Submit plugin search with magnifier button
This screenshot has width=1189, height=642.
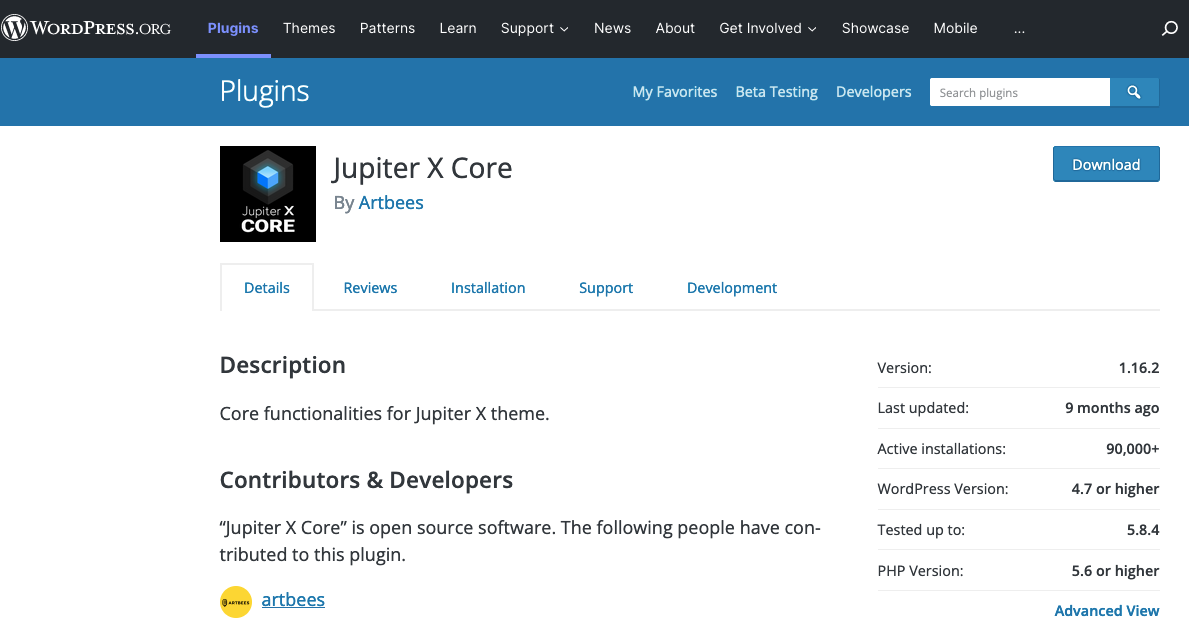(x=1134, y=92)
